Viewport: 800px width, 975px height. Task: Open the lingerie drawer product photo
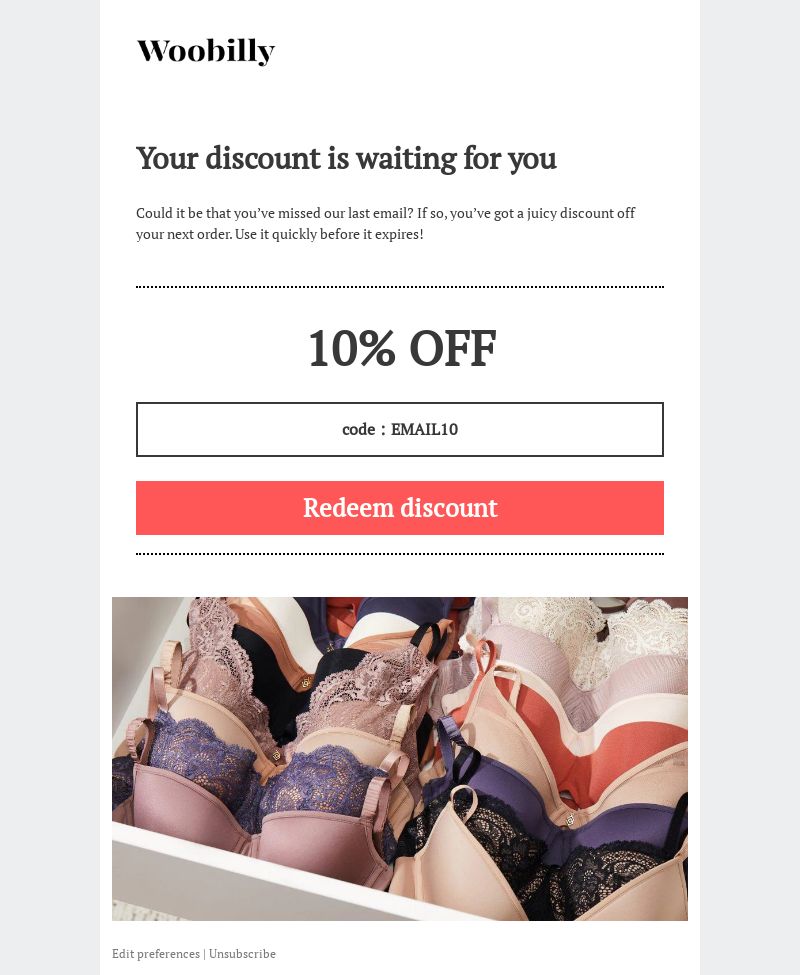pyautogui.click(x=400, y=759)
